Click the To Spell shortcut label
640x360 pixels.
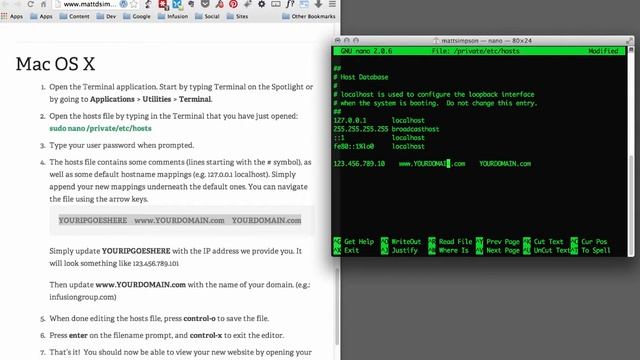point(596,250)
